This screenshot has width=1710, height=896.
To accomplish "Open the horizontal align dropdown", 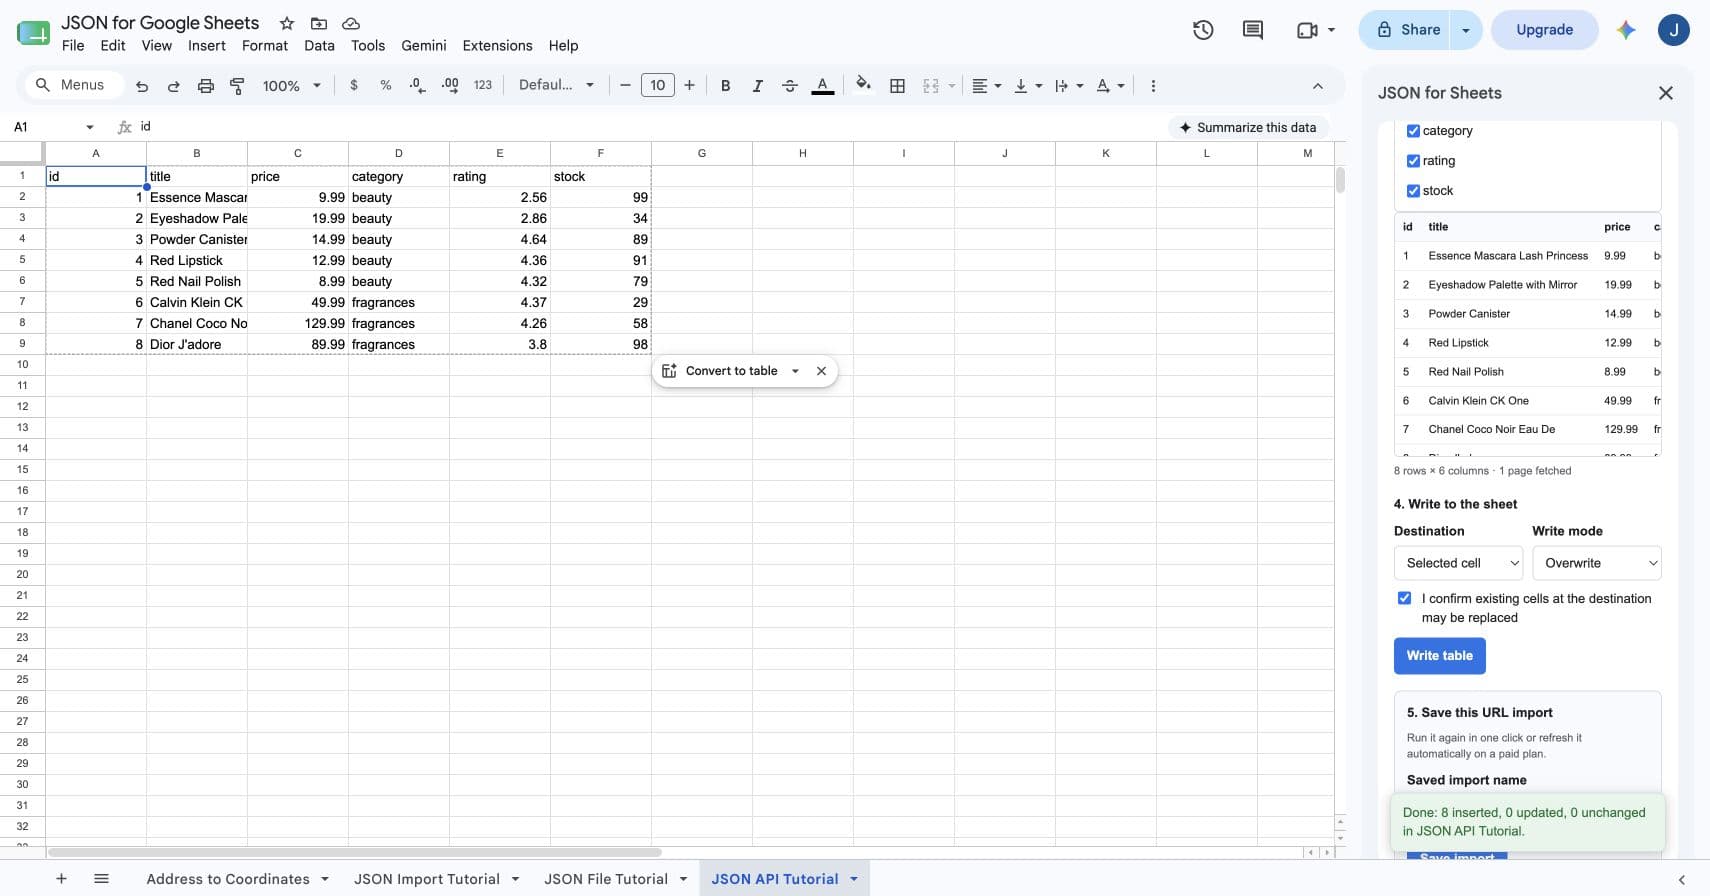I will click(x=987, y=86).
